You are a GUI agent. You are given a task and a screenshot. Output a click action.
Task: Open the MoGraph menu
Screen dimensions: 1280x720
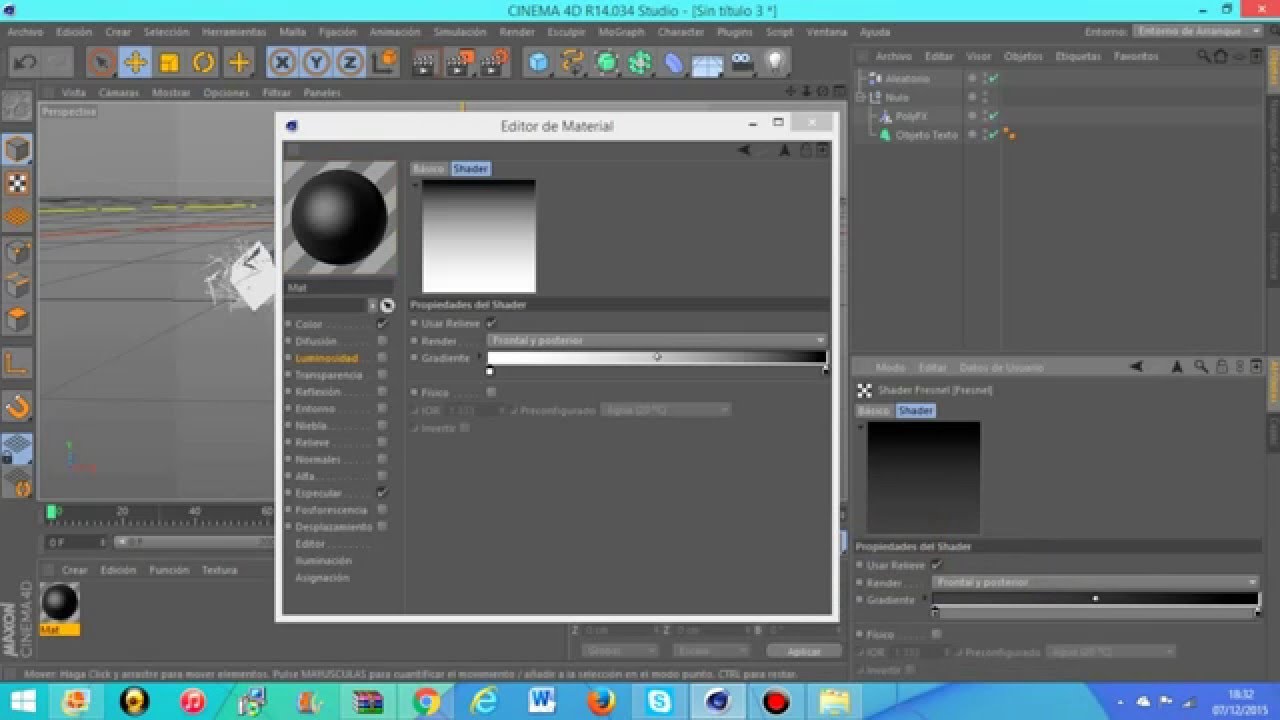pyautogui.click(x=621, y=32)
